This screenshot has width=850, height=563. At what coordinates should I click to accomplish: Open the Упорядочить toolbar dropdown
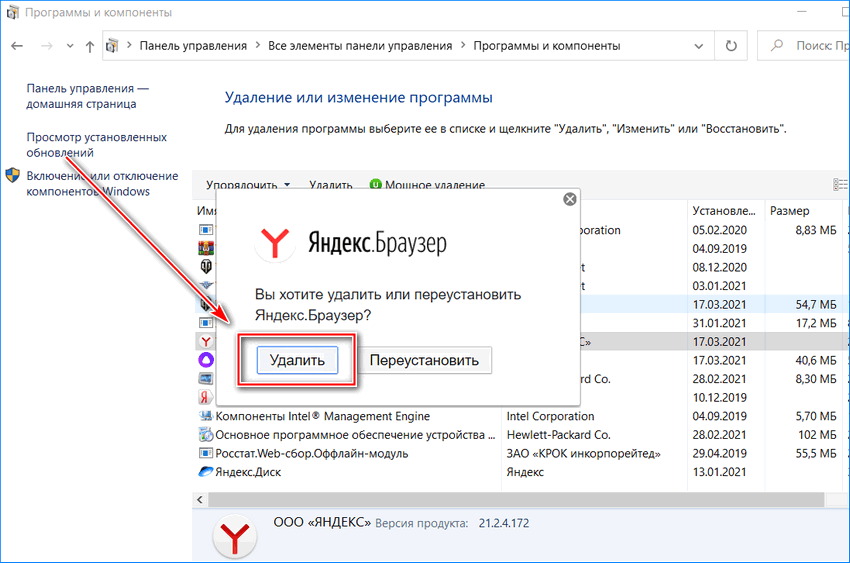248,185
